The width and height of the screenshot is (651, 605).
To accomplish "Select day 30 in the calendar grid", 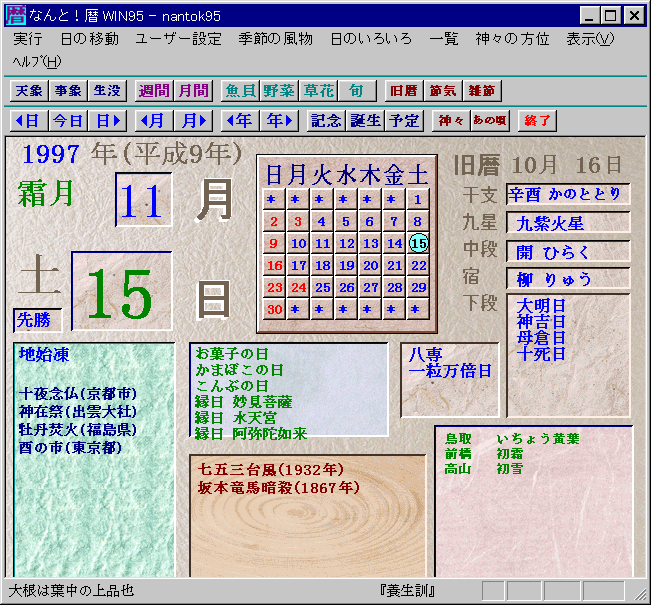I will [x=274, y=309].
